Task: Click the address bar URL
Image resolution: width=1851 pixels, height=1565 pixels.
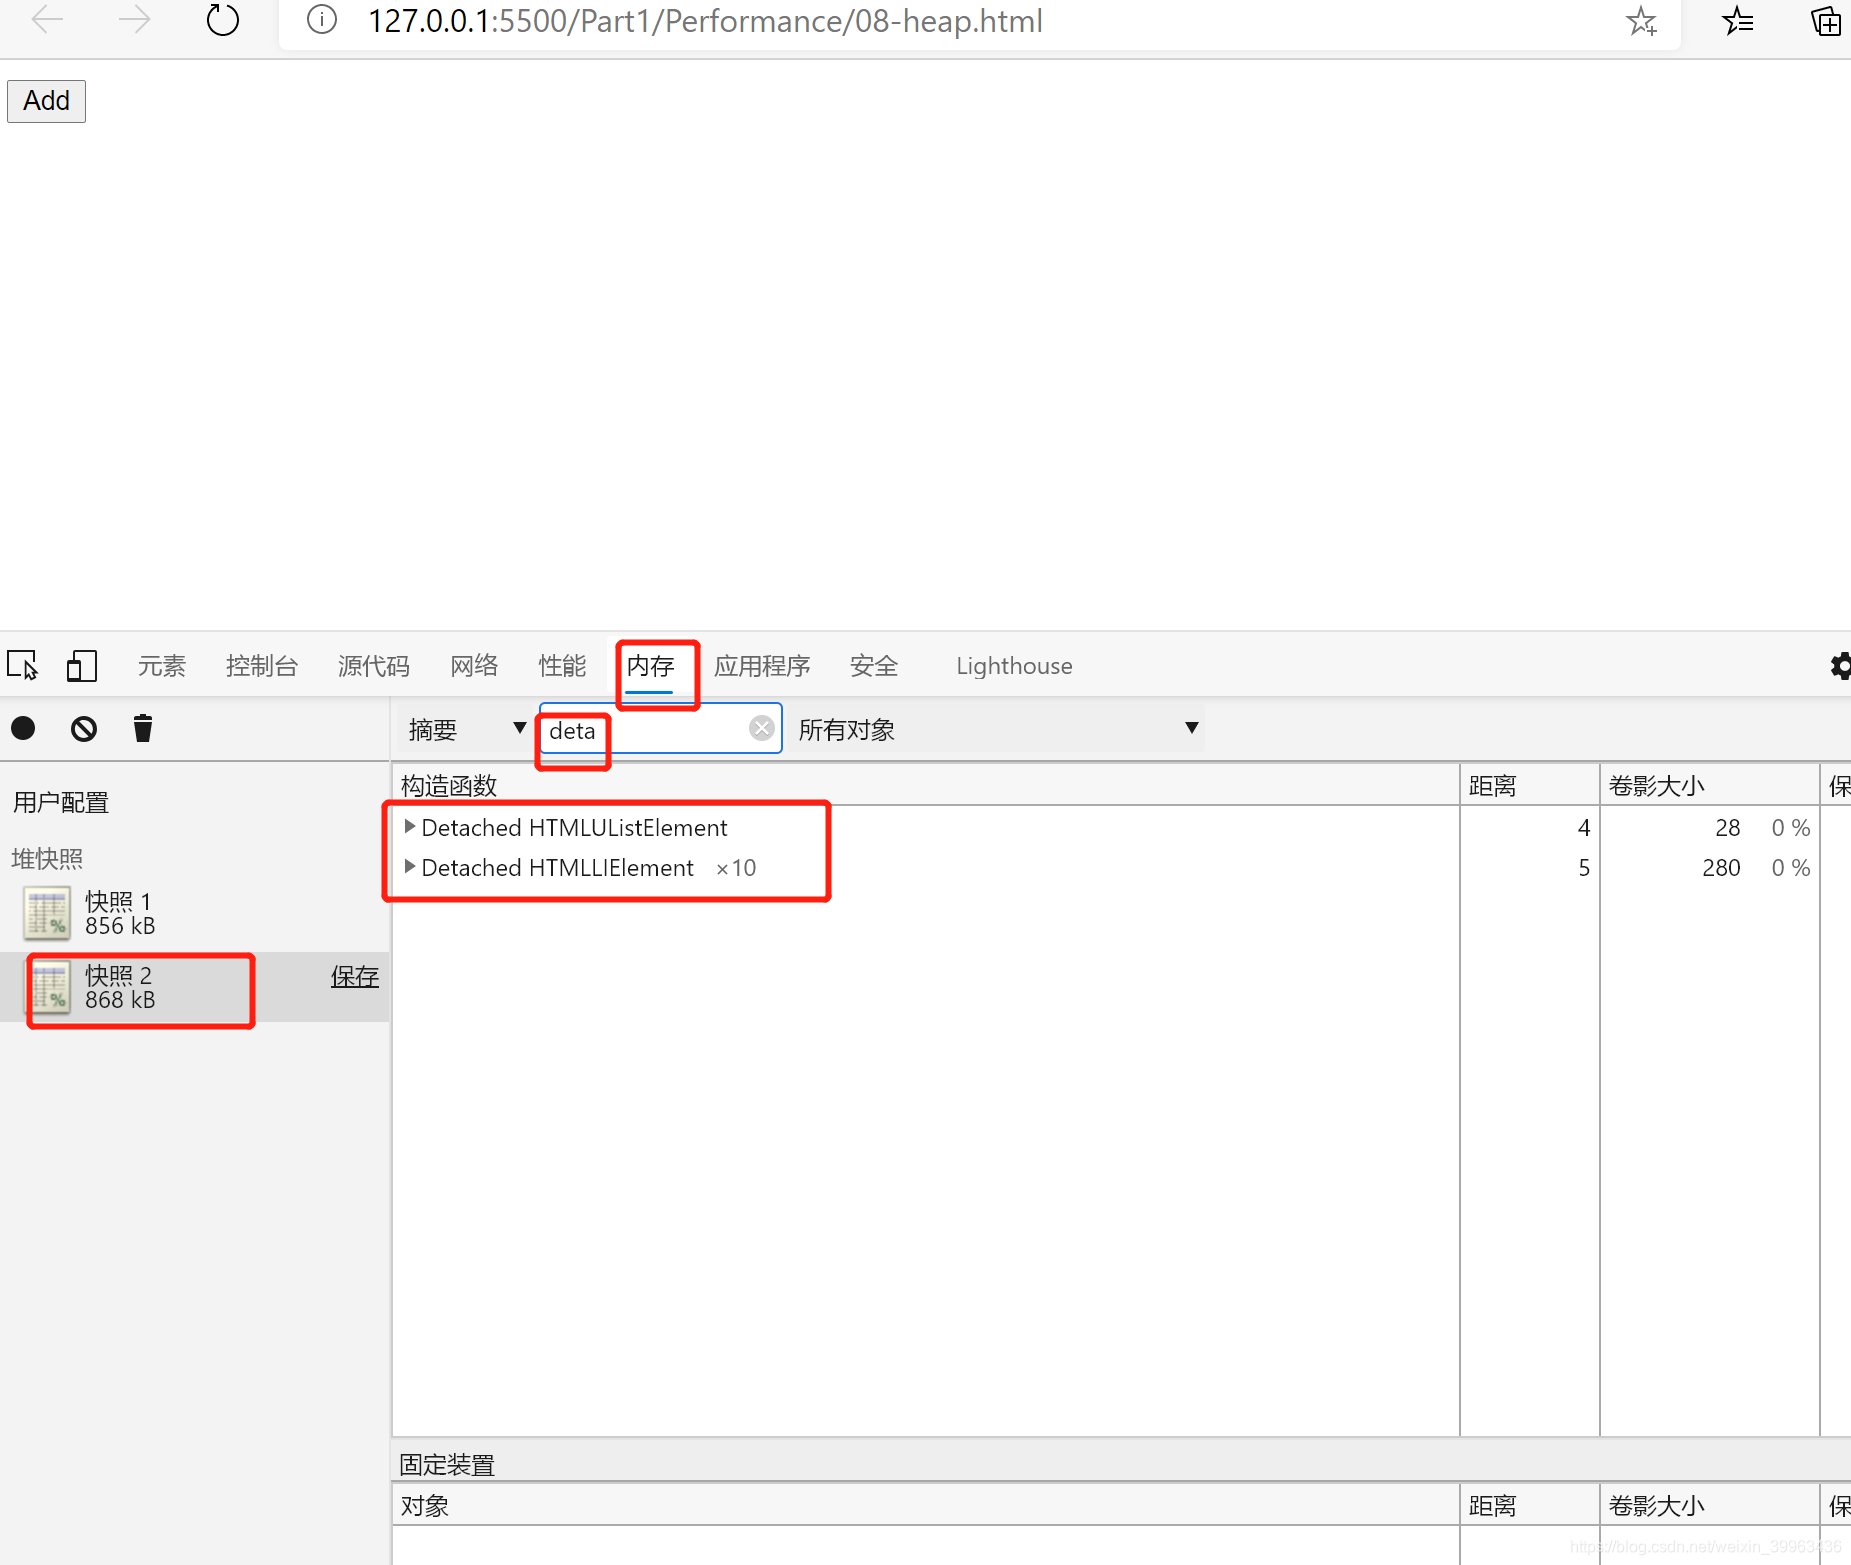Action: pos(705,20)
